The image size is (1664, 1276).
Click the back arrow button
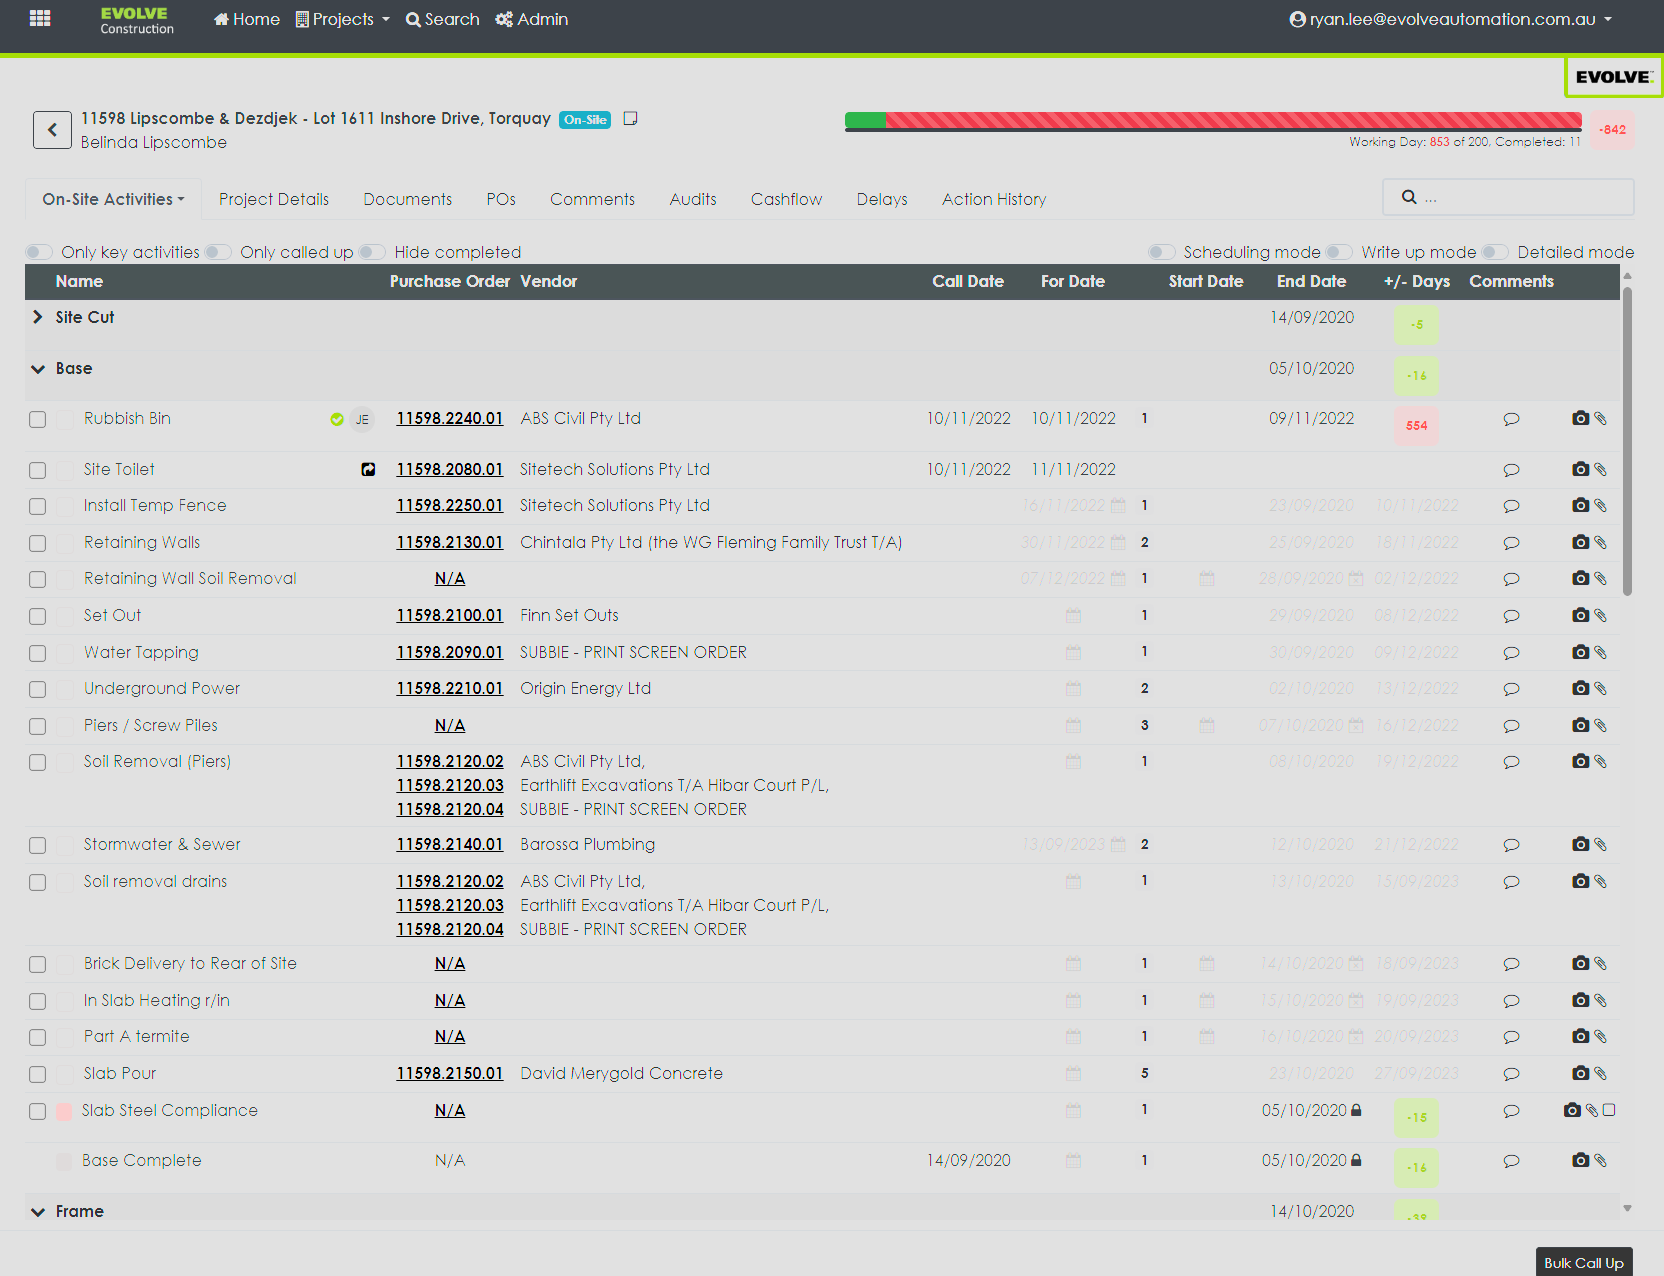(x=52, y=130)
